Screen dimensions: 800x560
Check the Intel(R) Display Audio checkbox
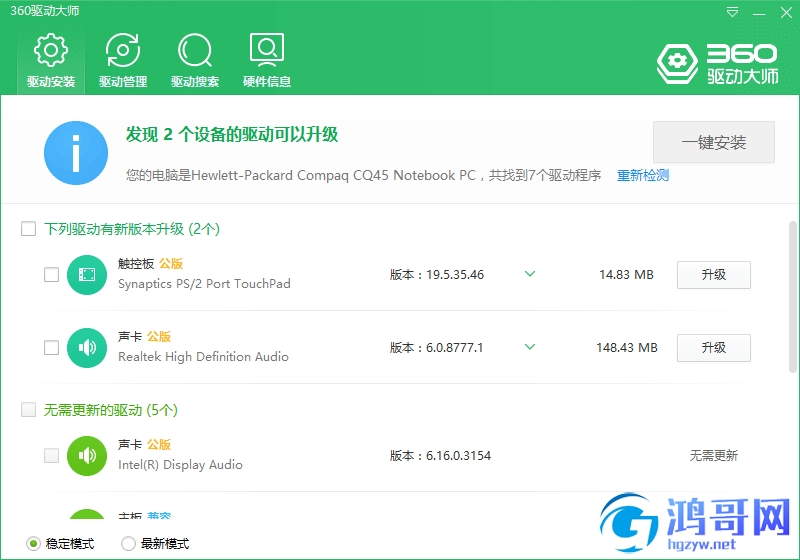point(52,455)
